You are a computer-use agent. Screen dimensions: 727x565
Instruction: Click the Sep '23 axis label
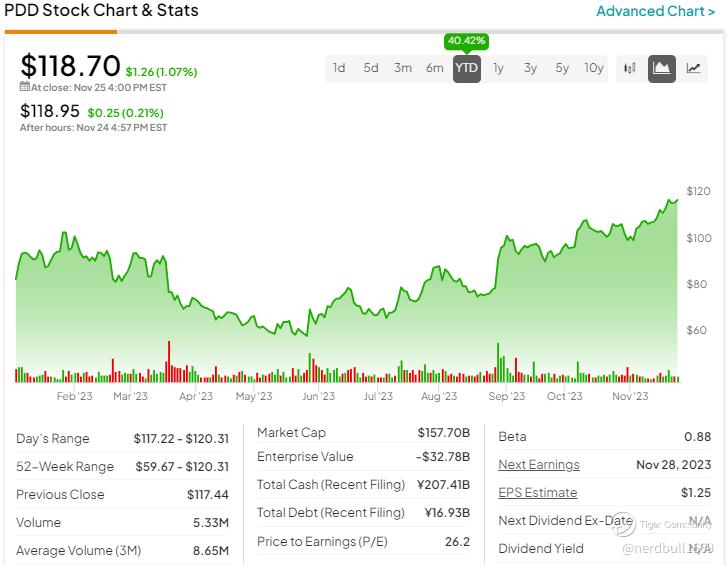point(506,396)
